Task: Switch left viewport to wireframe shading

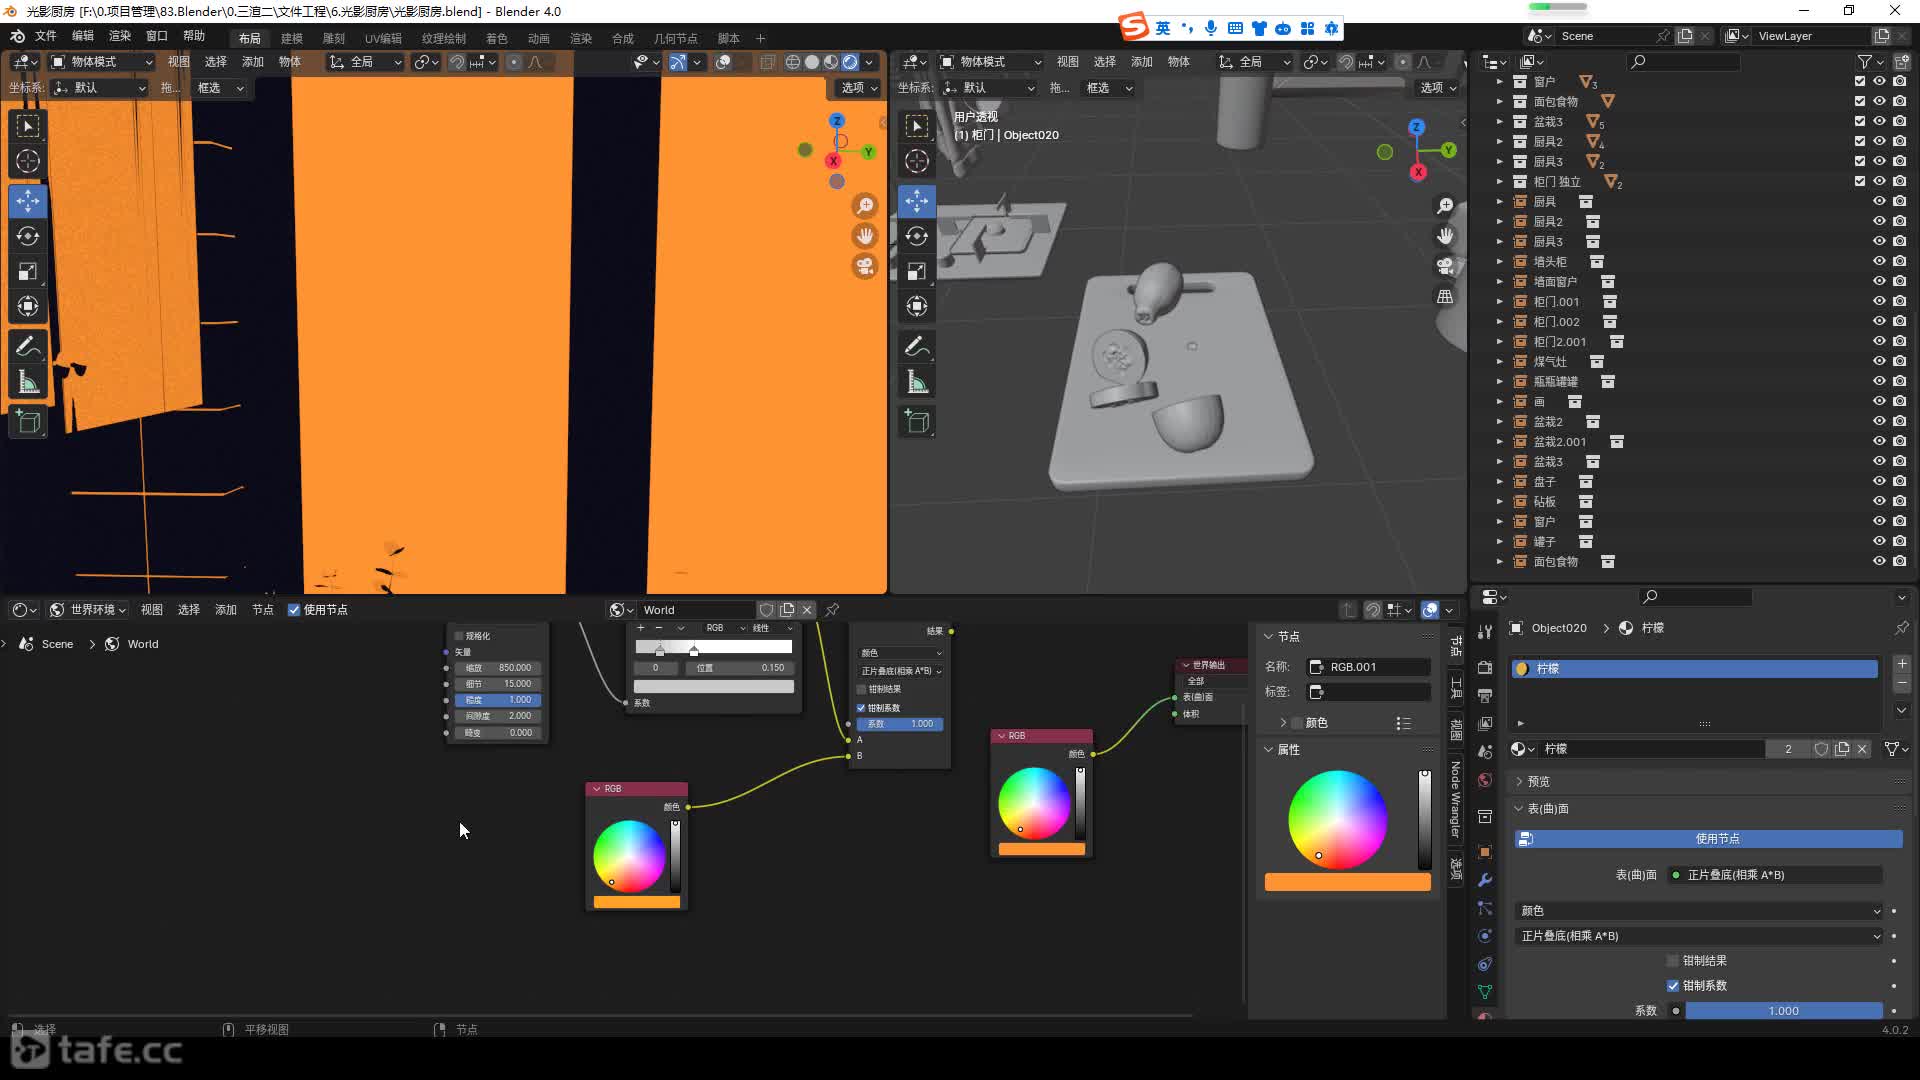Action: coord(793,62)
